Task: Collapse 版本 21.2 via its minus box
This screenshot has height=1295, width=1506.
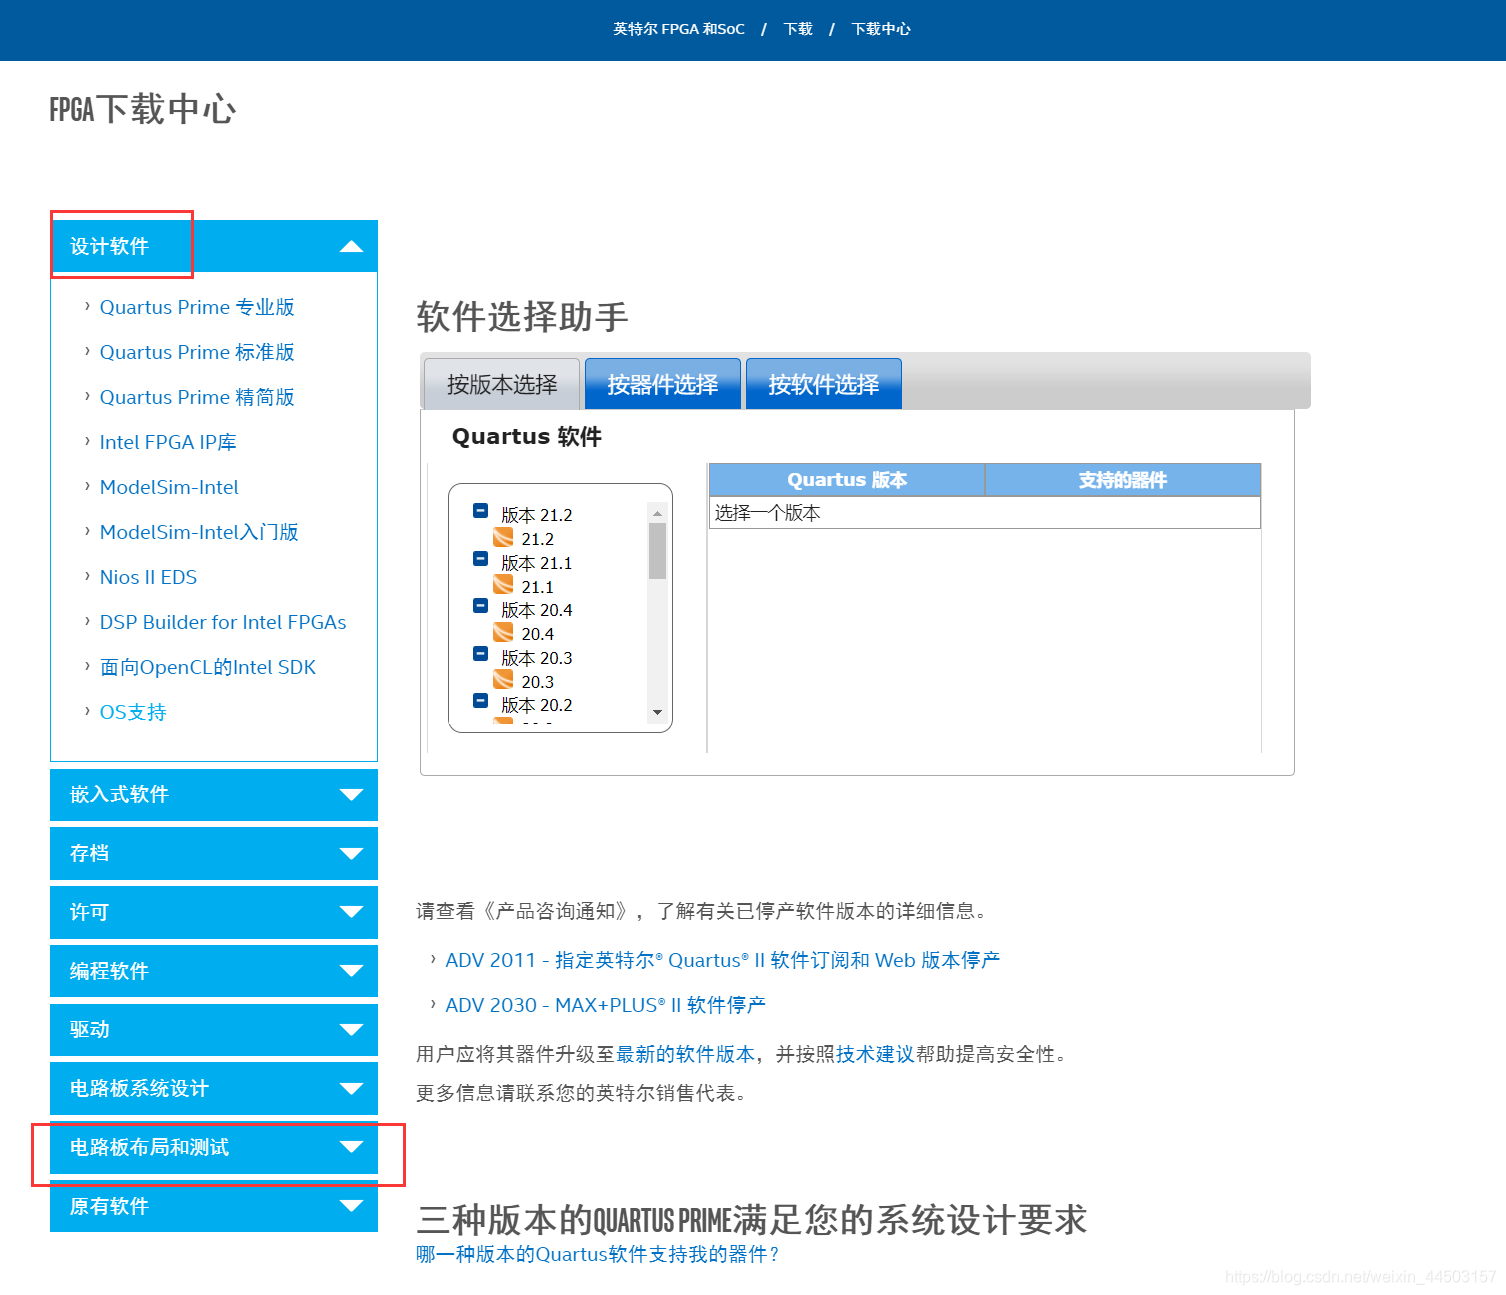Action: point(479,510)
